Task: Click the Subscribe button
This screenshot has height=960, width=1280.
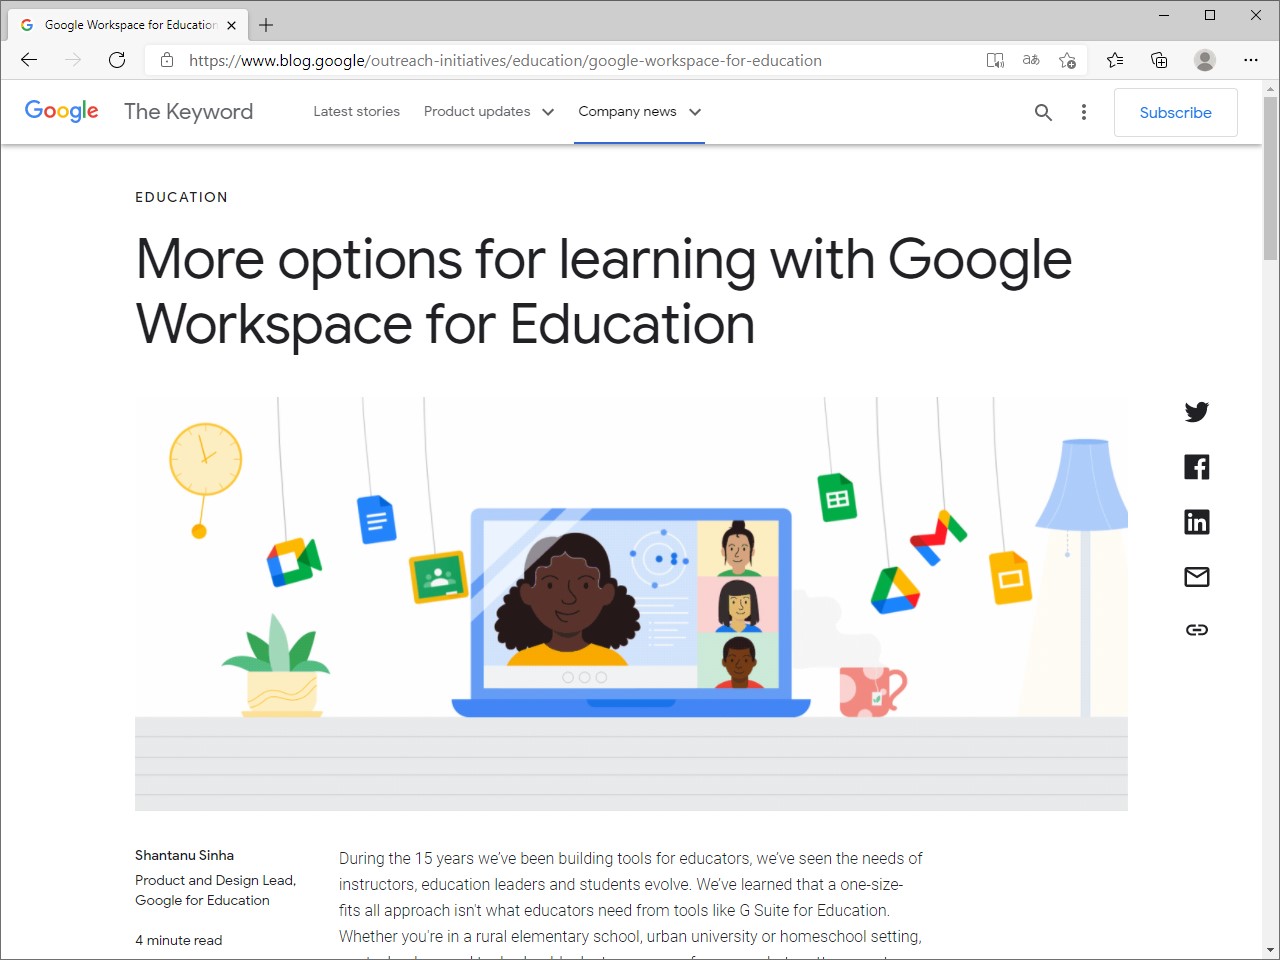Action: [1175, 112]
